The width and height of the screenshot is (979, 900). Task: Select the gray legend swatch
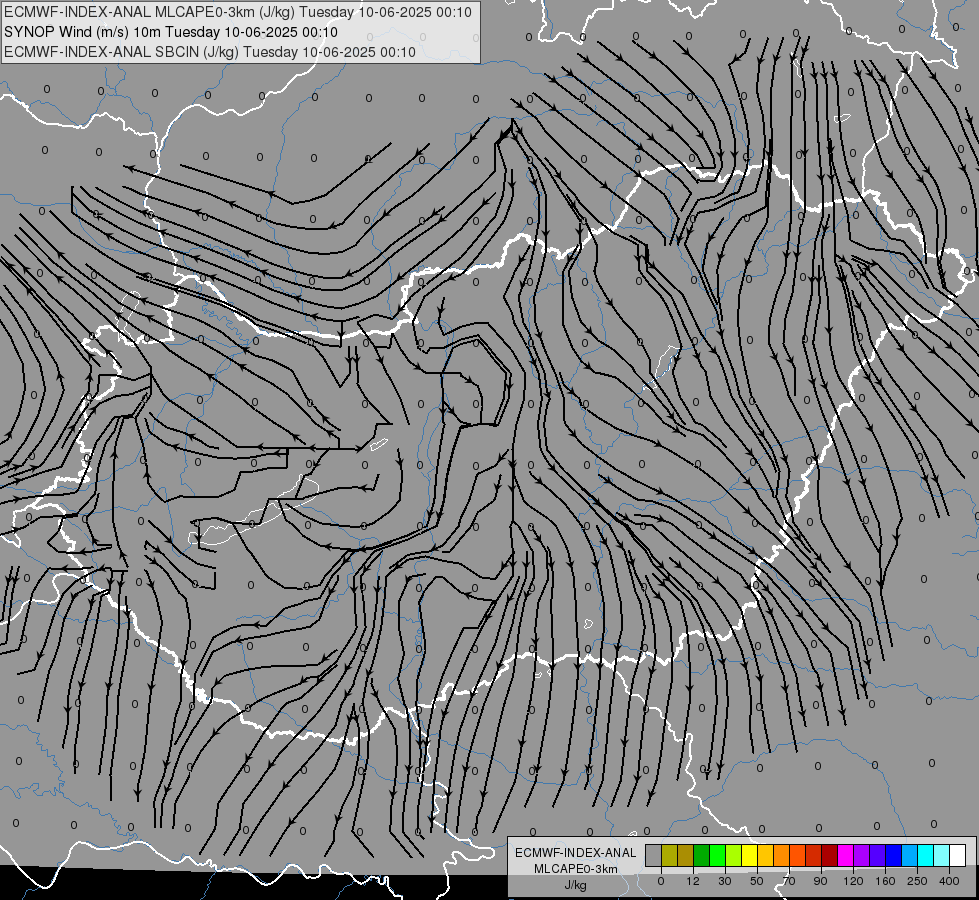click(x=654, y=855)
